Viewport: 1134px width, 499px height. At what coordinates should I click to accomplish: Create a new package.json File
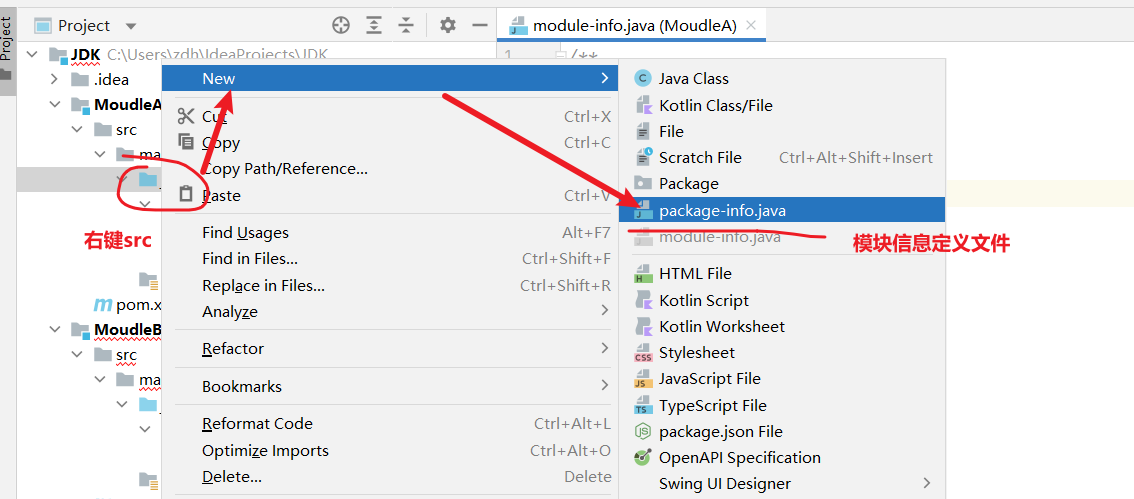783,431
